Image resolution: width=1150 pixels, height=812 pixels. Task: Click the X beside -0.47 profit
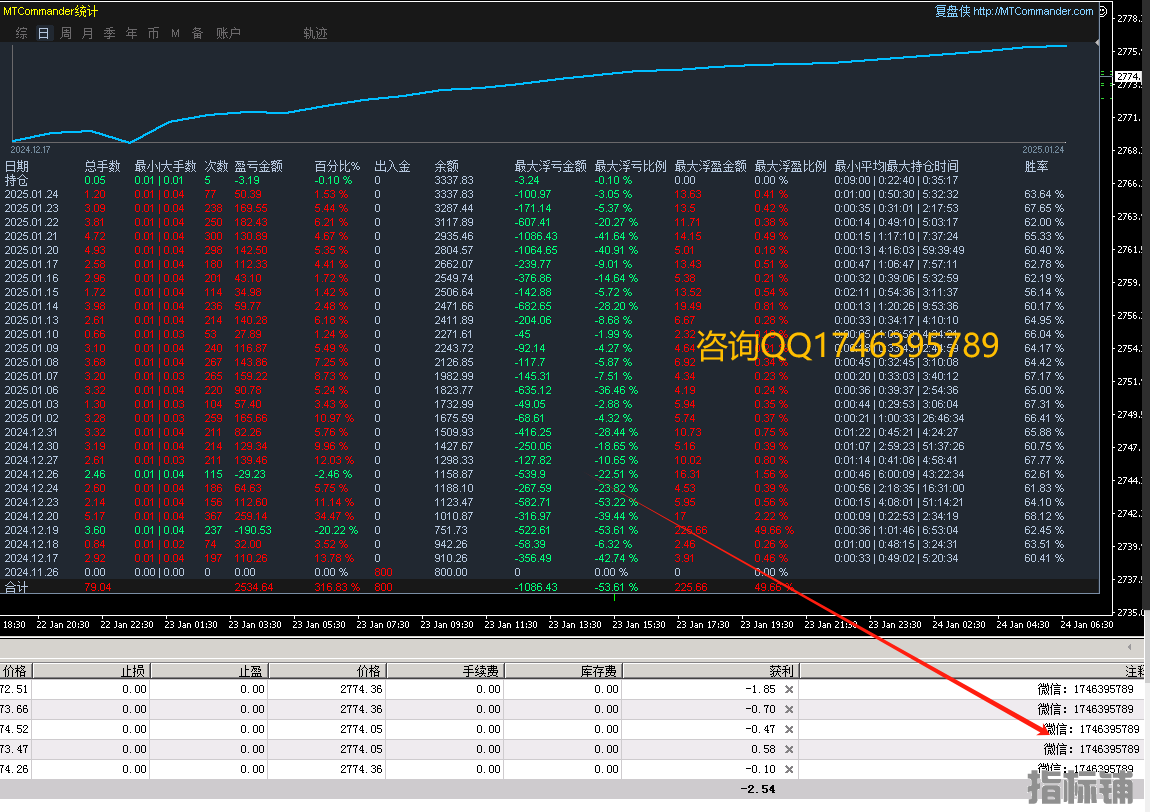tap(788, 729)
